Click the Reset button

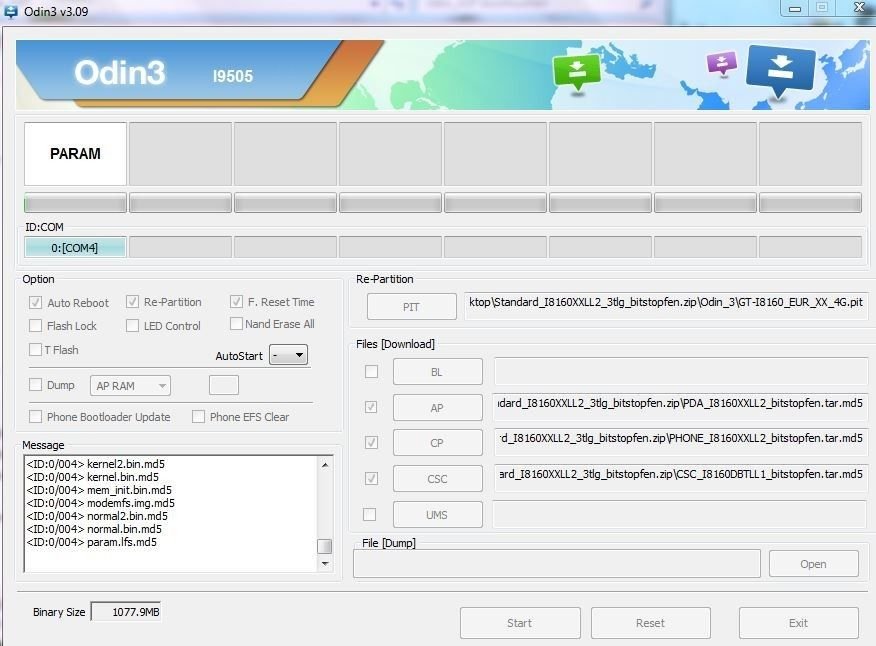[x=651, y=623]
